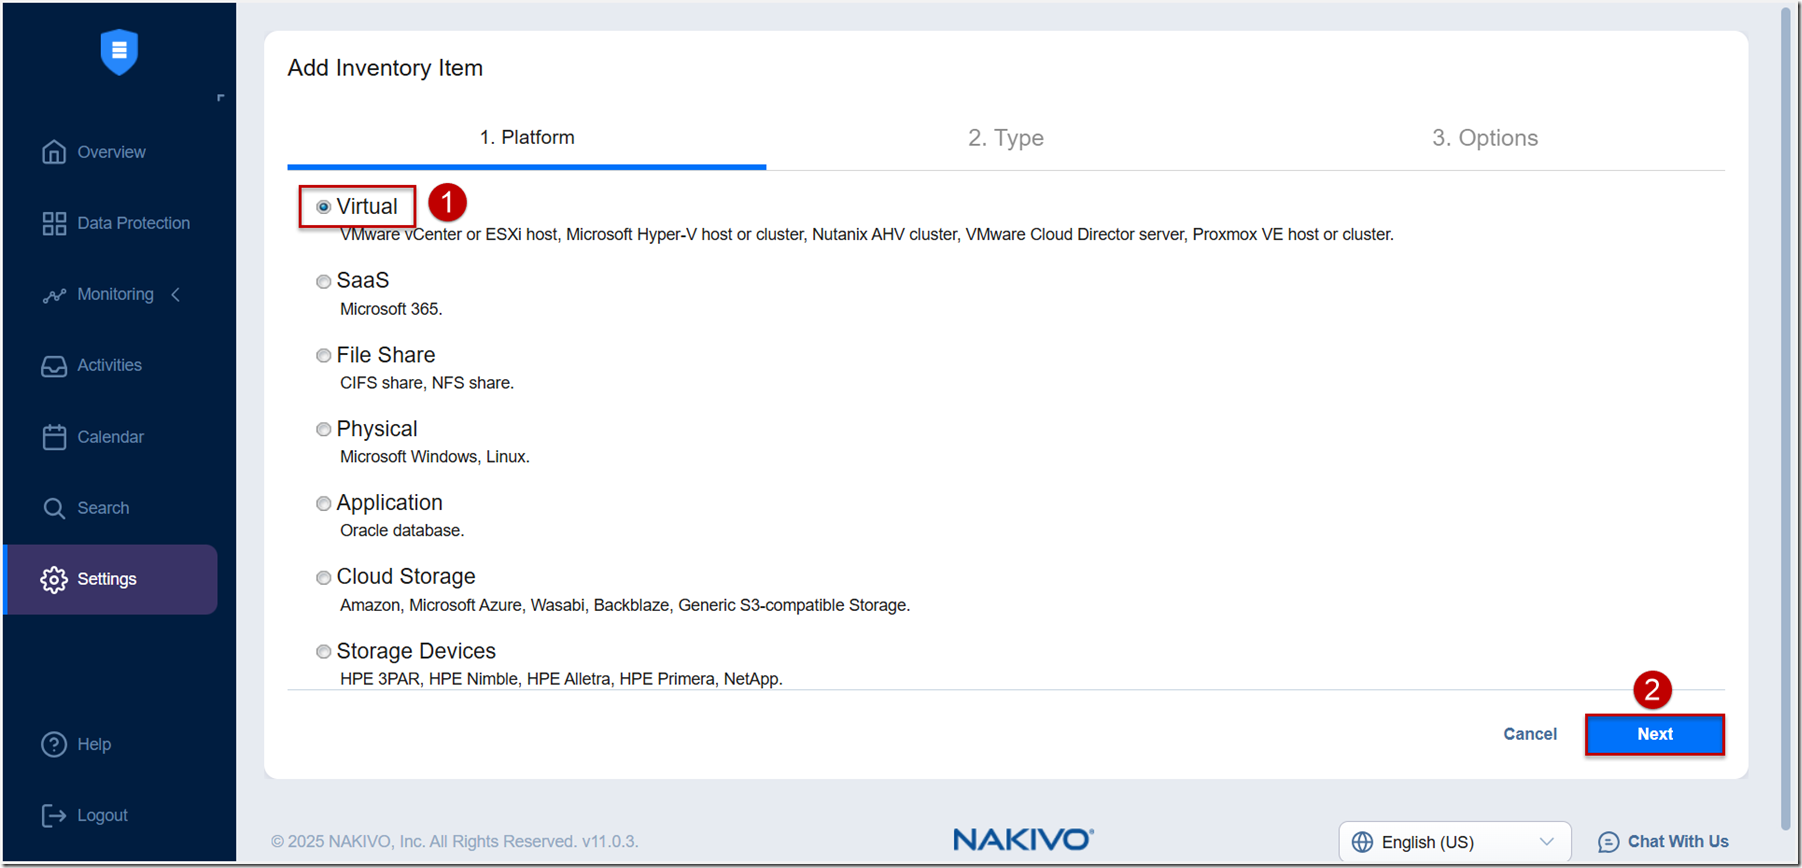Image resolution: width=1802 pixels, height=868 pixels.
Task: Select the Cloud Storage radio button
Action: pos(323,577)
